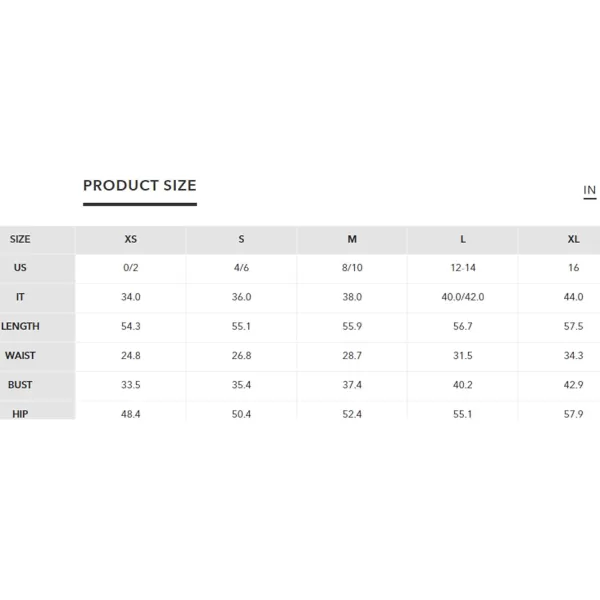Click the HIP row label
Viewport: 600px width, 600px height.
(20, 414)
